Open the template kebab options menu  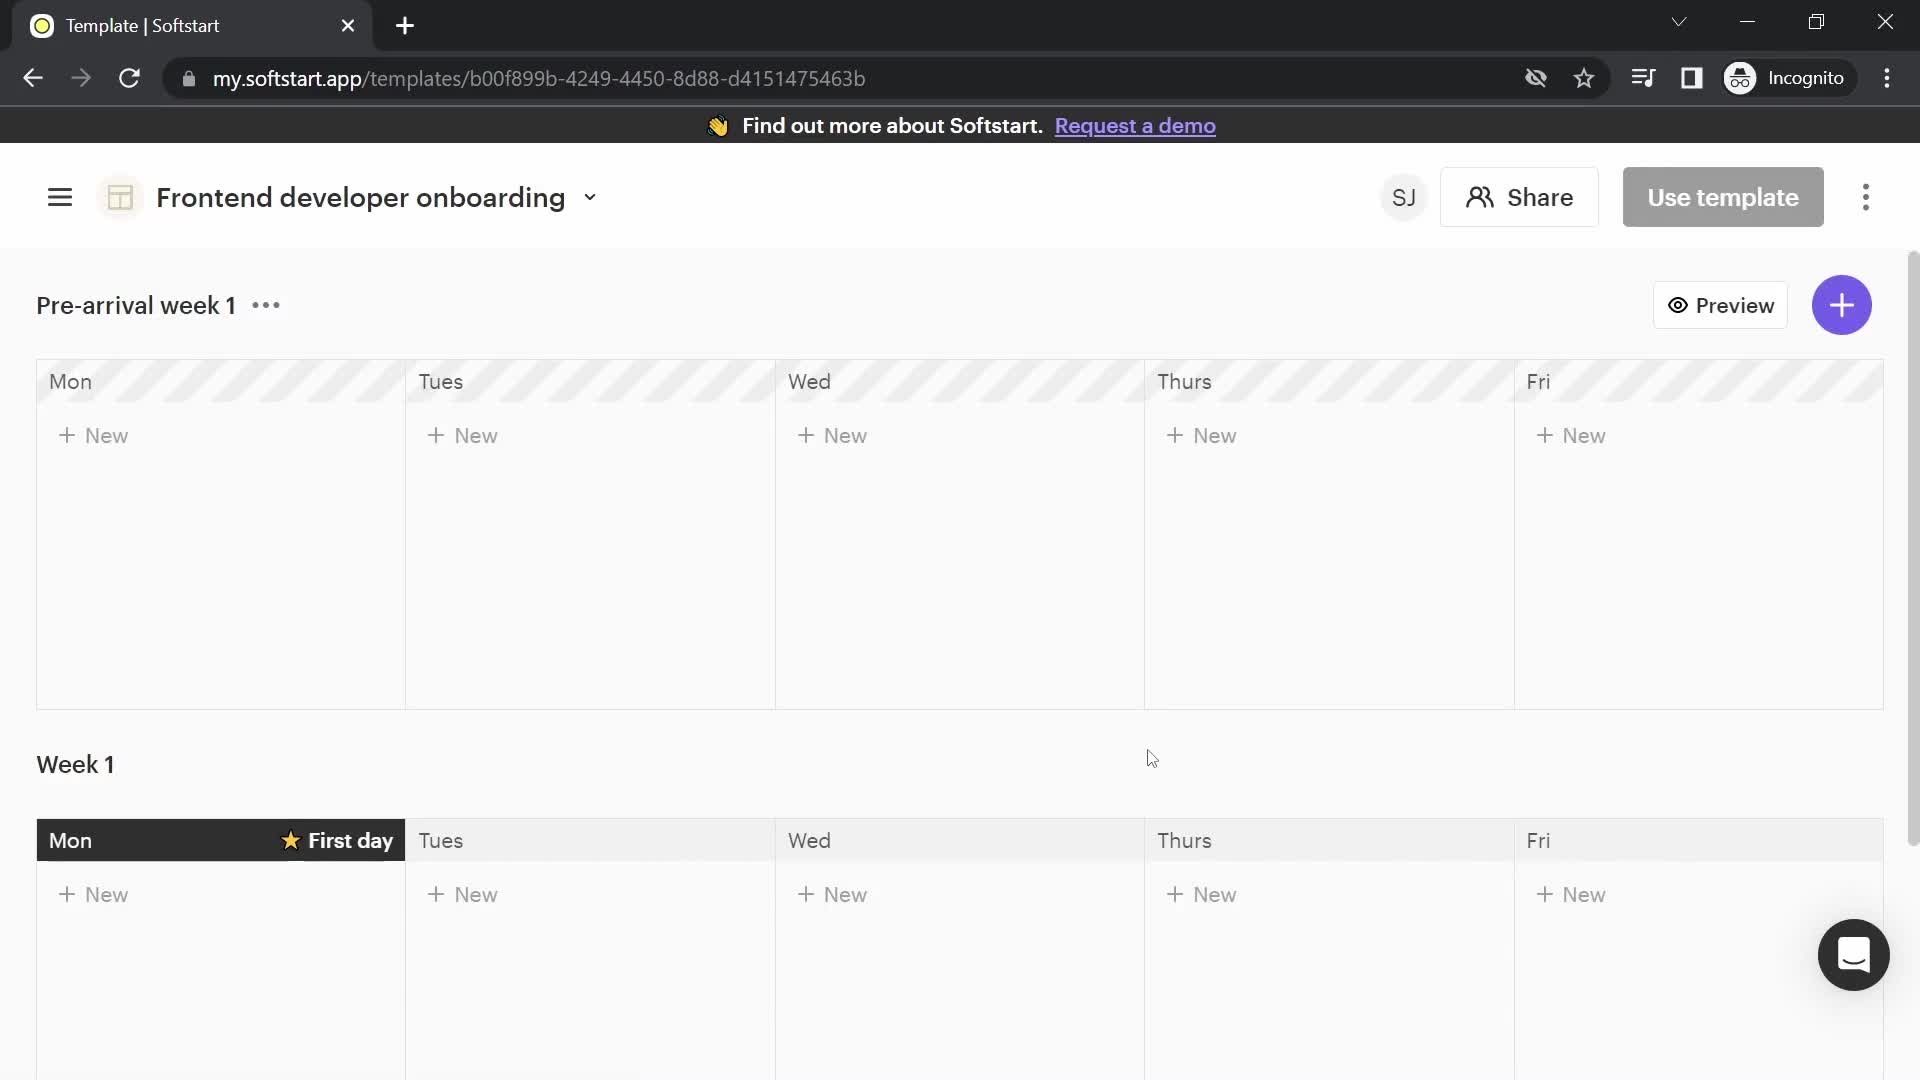(1866, 197)
